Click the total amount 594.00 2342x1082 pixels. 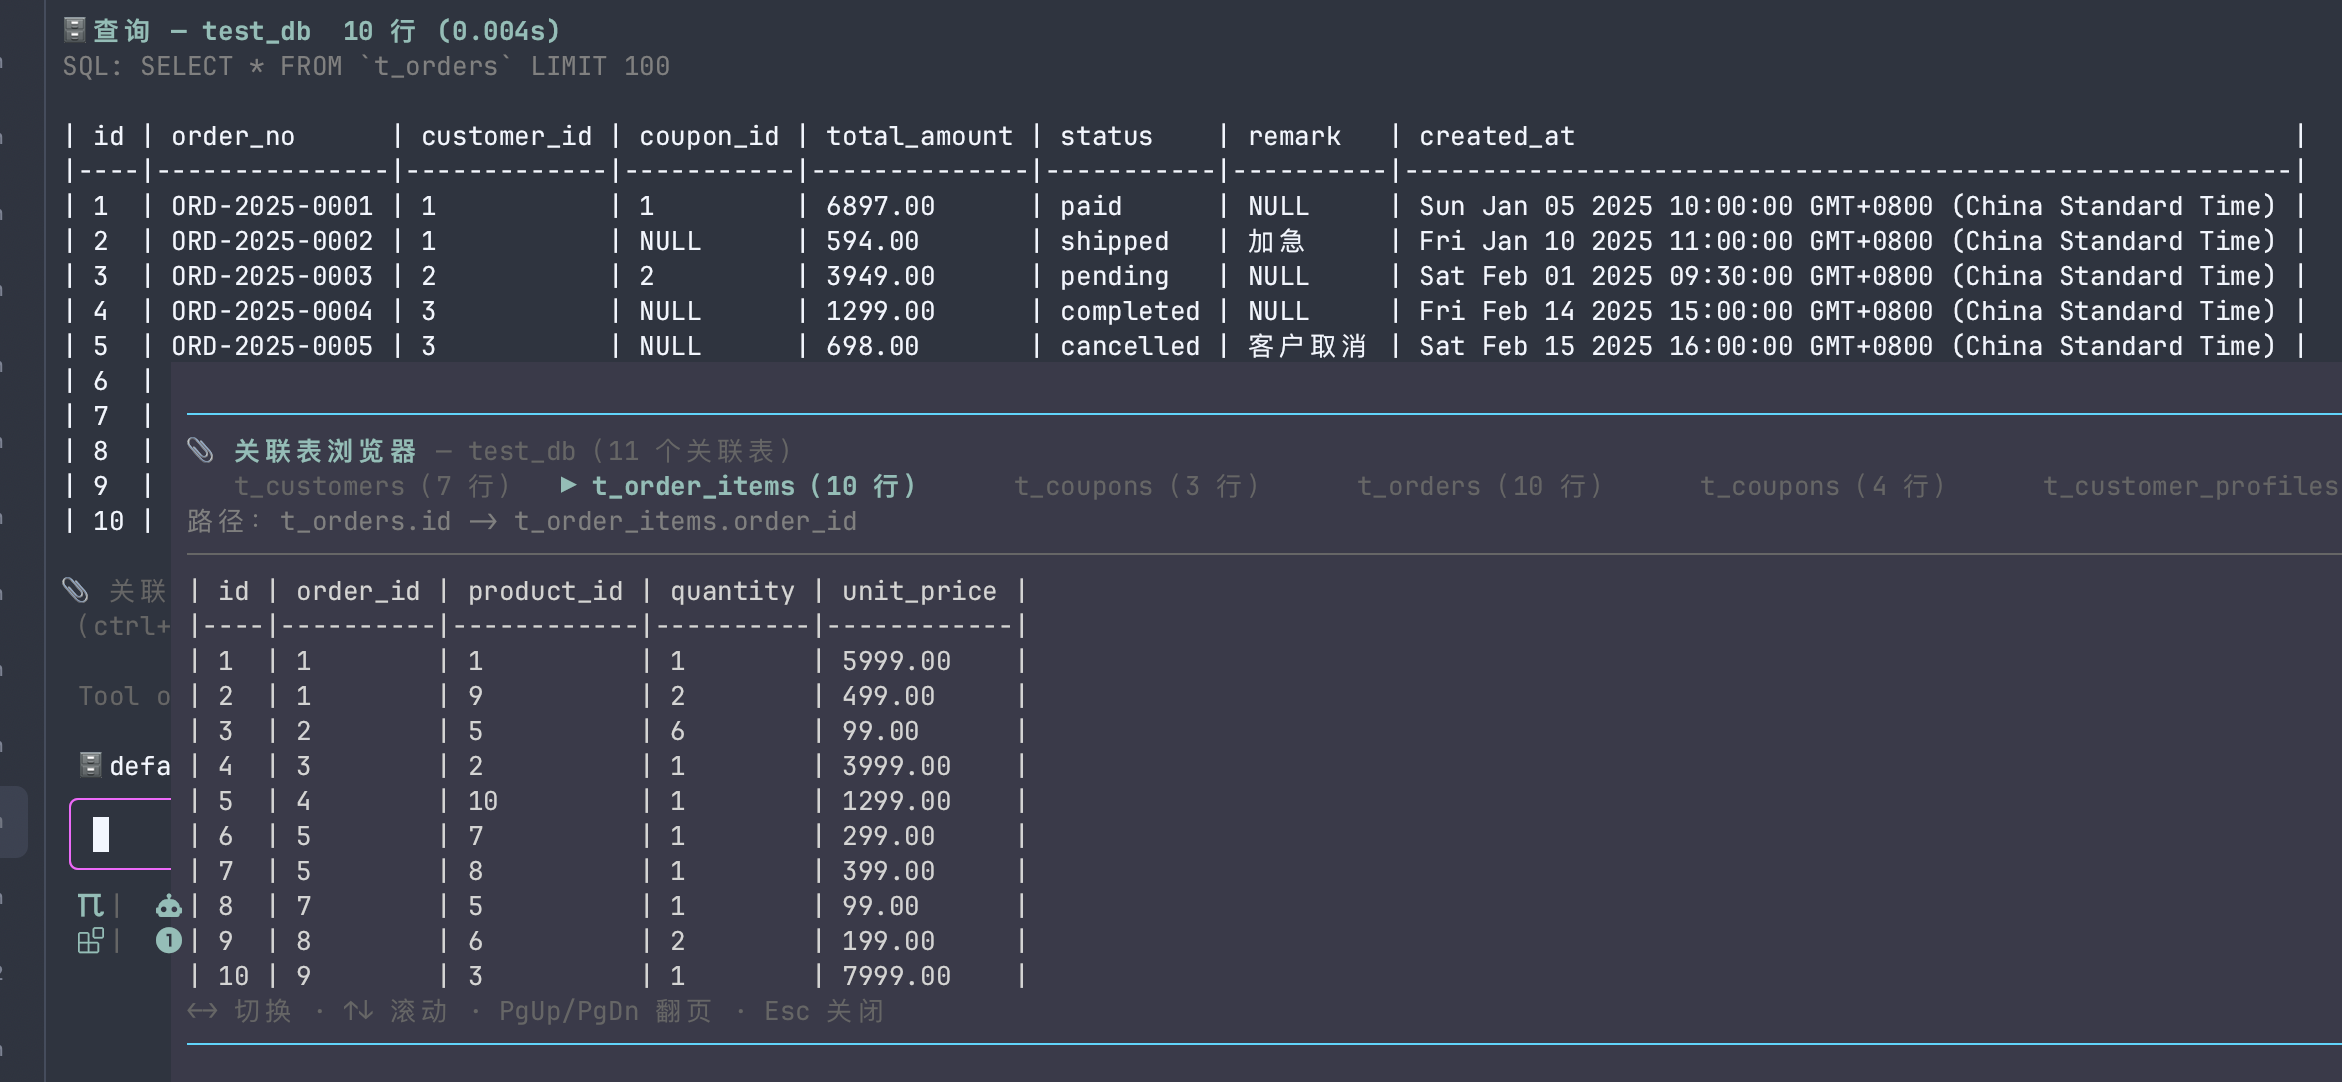click(872, 241)
